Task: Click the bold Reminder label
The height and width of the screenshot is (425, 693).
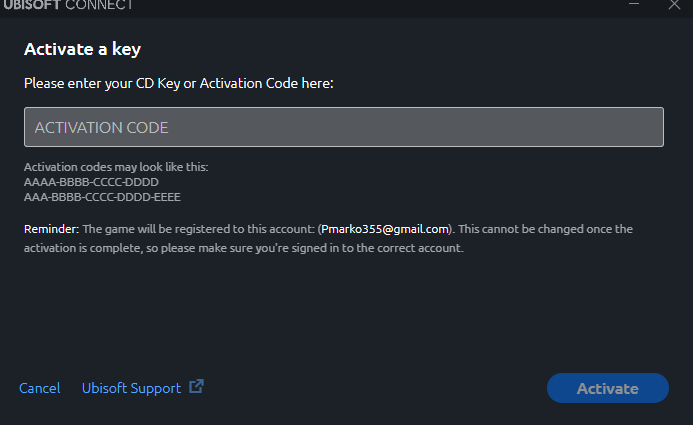Action: (x=51, y=229)
